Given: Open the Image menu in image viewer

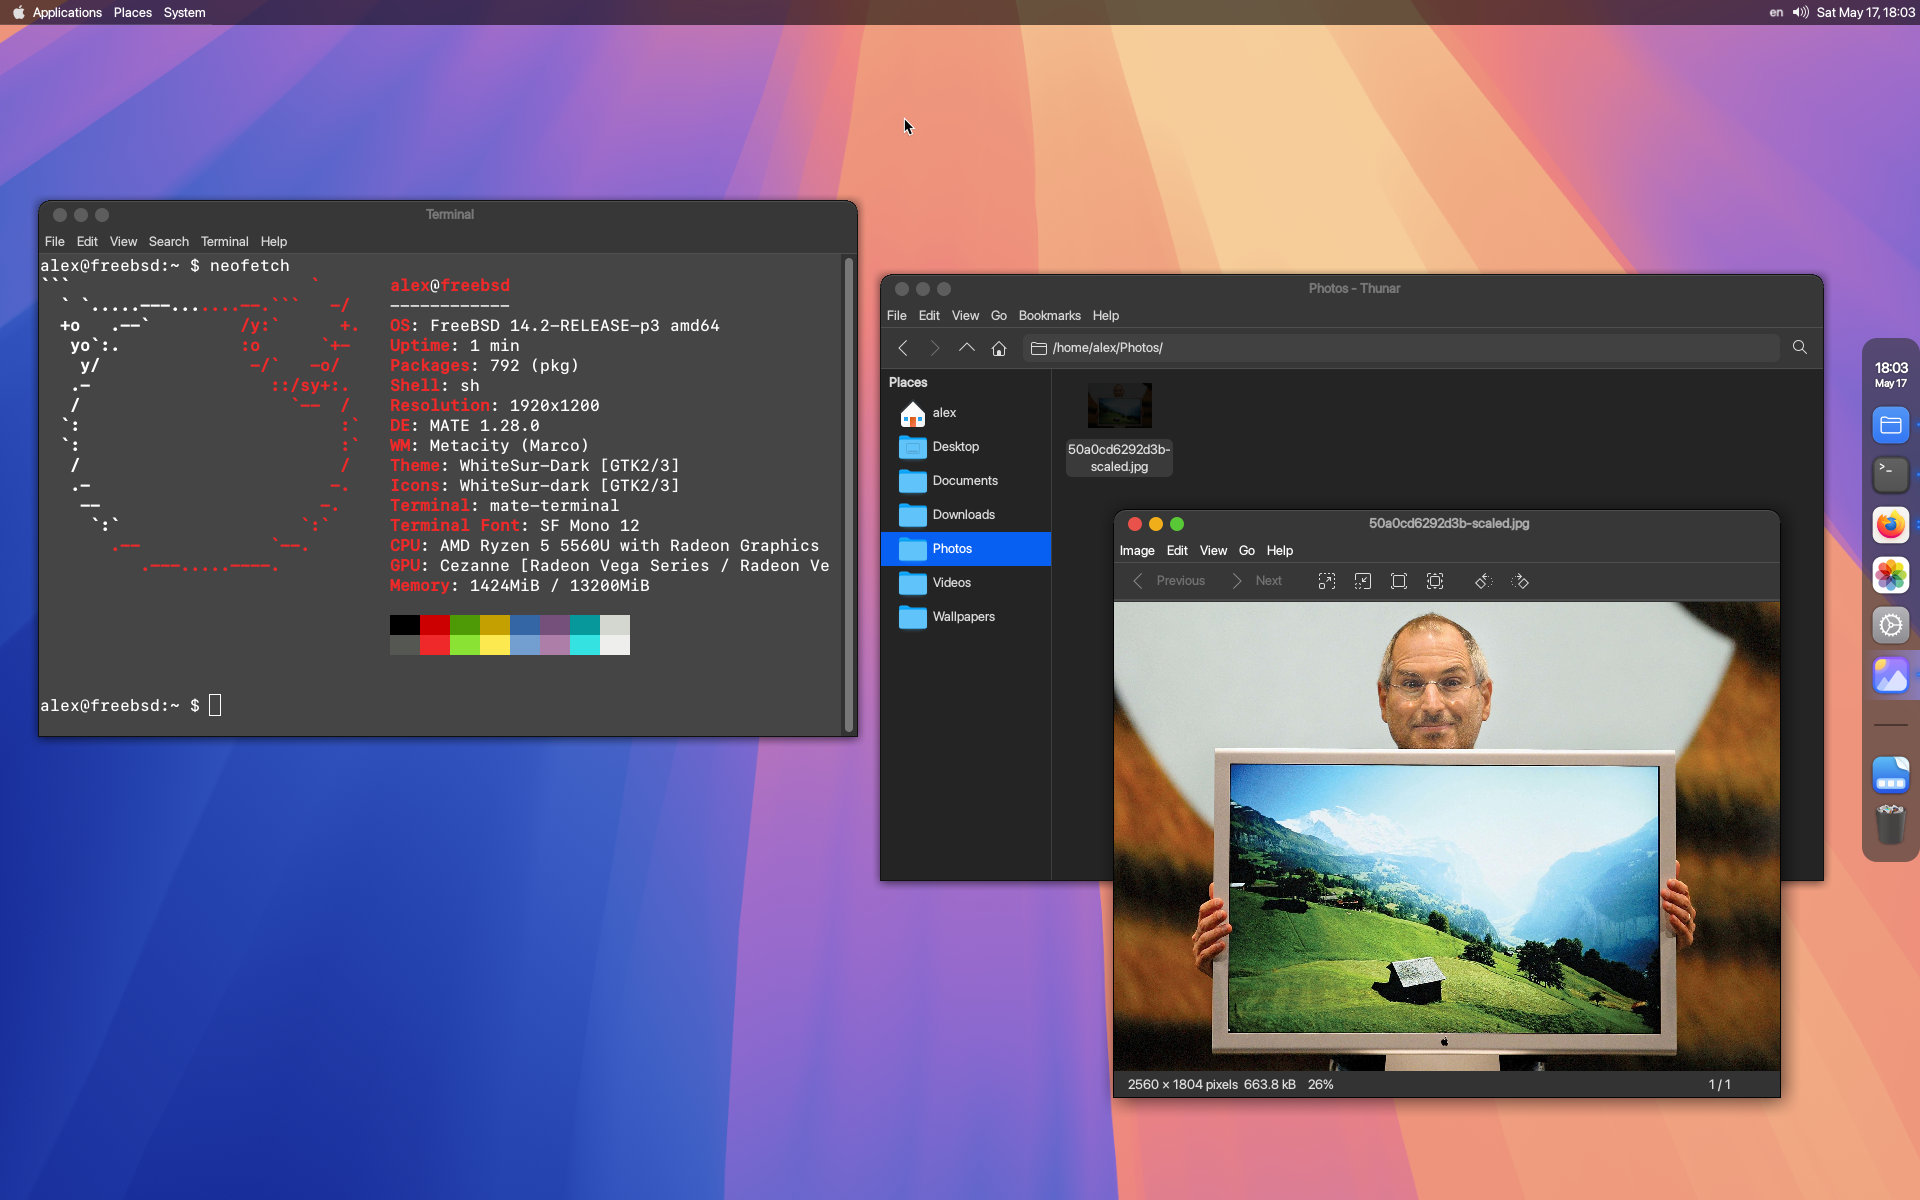Looking at the screenshot, I should [x=1137, y=551].
